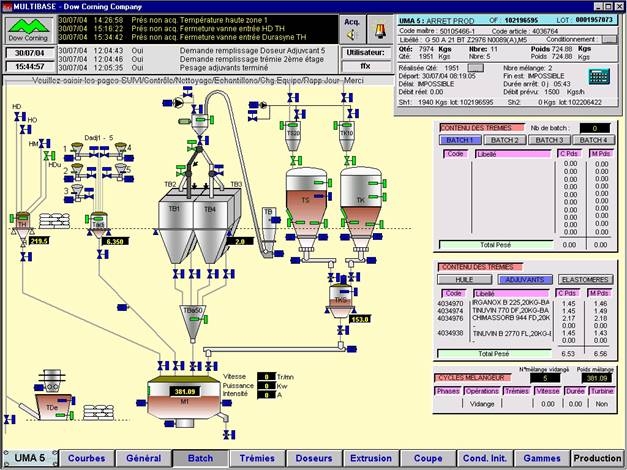
Task: Open the calculator icon in UMA 5 panel
Action: click(x=600, y=77)
